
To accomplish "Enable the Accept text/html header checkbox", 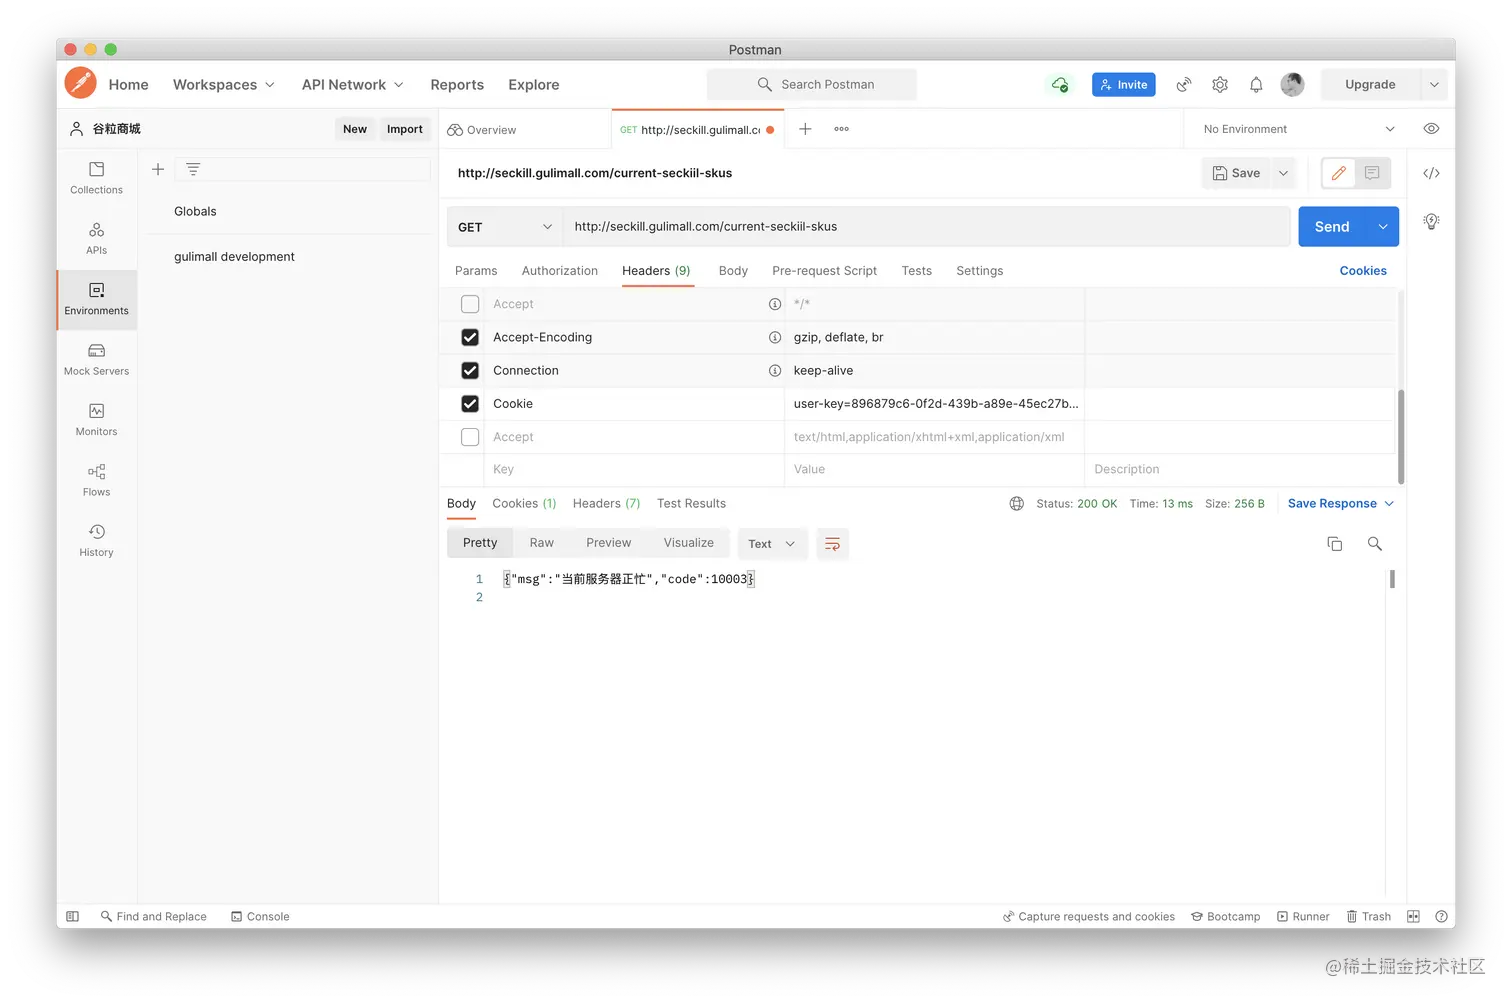I will 470,437.
